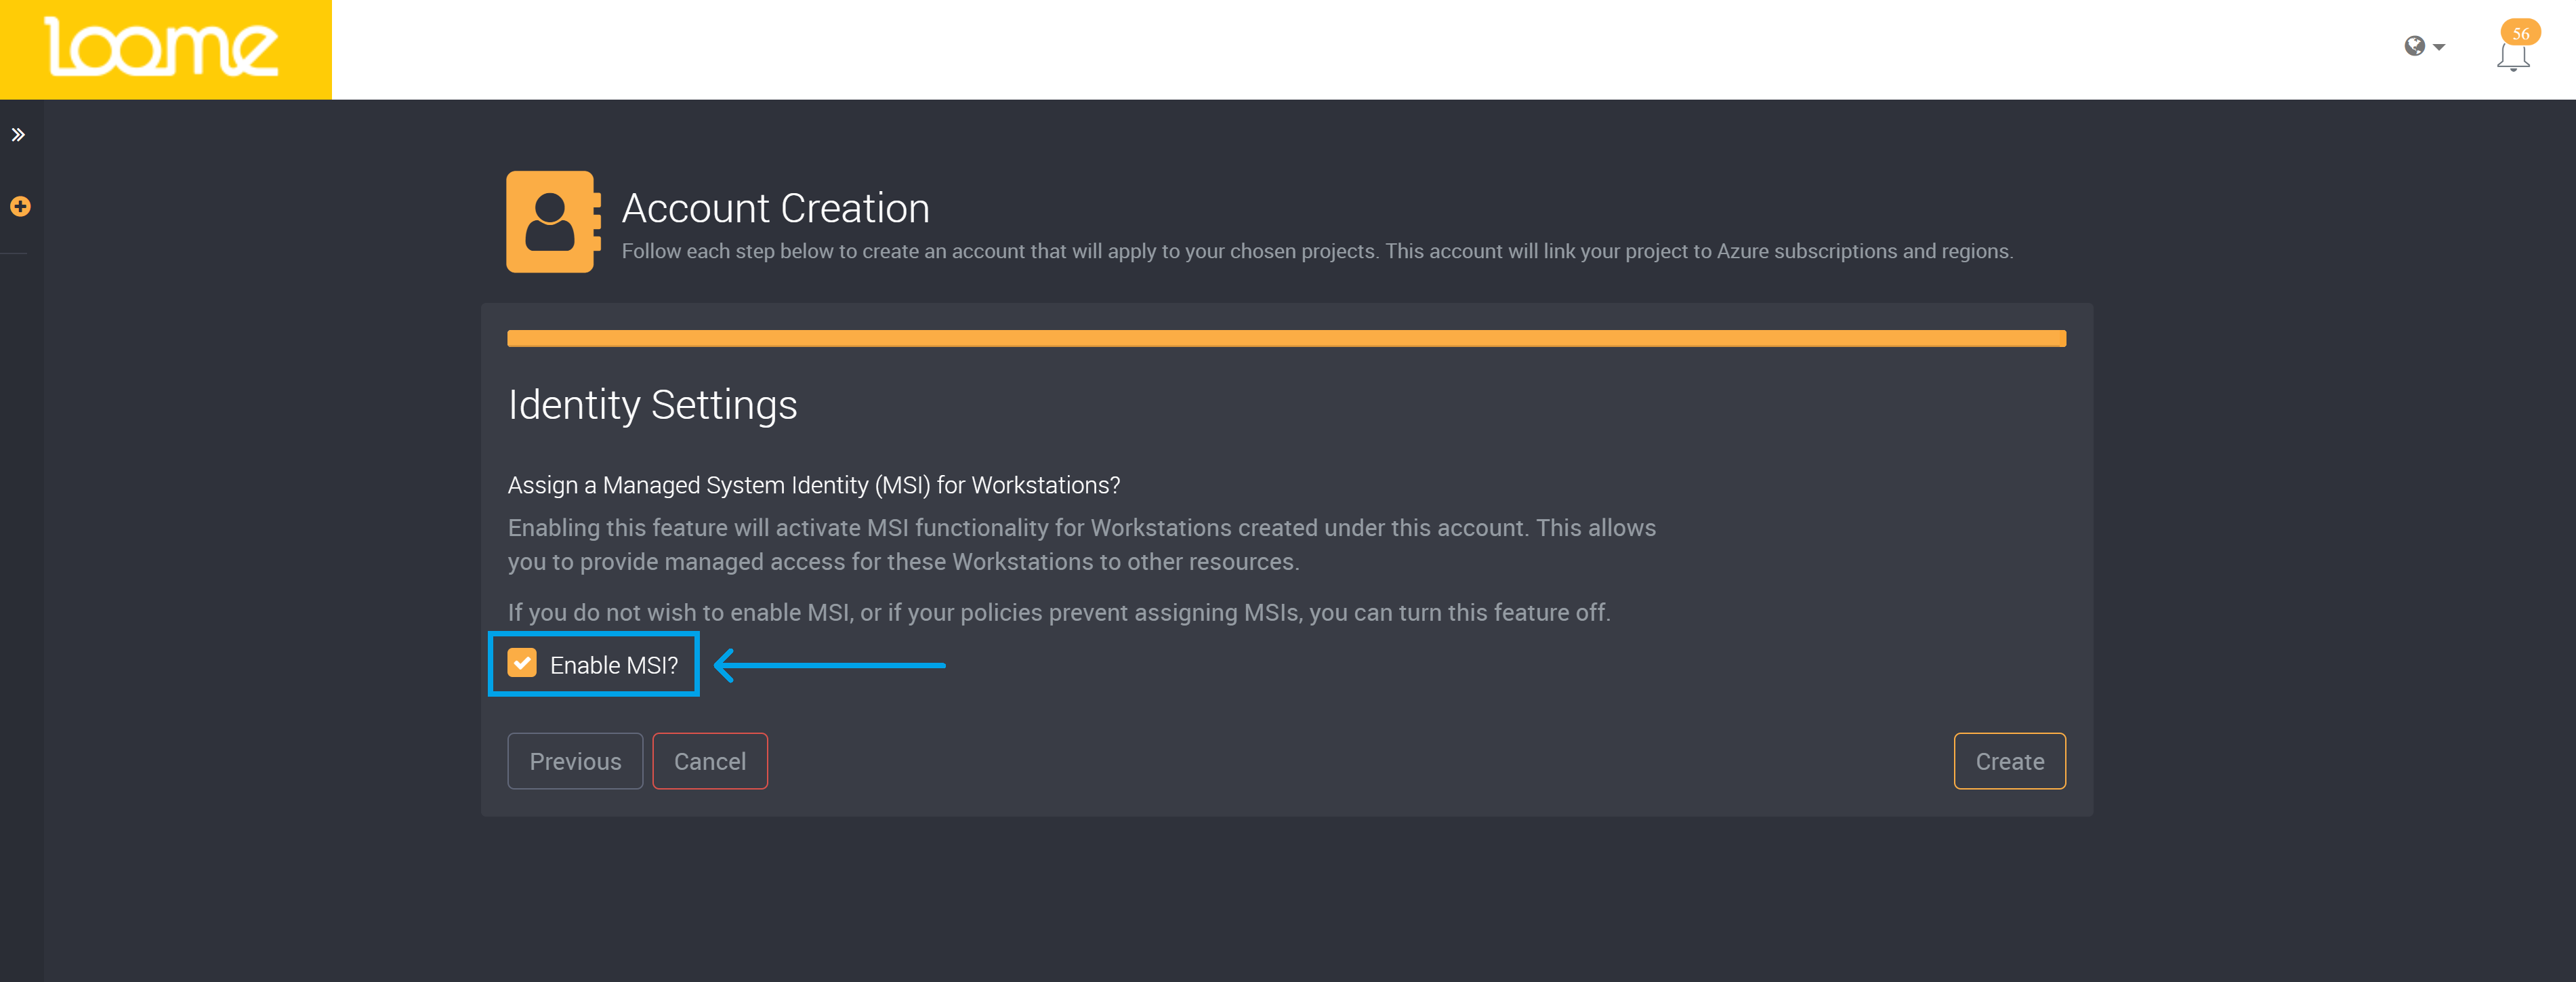The width and height of the screenshot is (2576, 982).
Task: Click the orange plus icon in sidebar
Action: [20, 207]
